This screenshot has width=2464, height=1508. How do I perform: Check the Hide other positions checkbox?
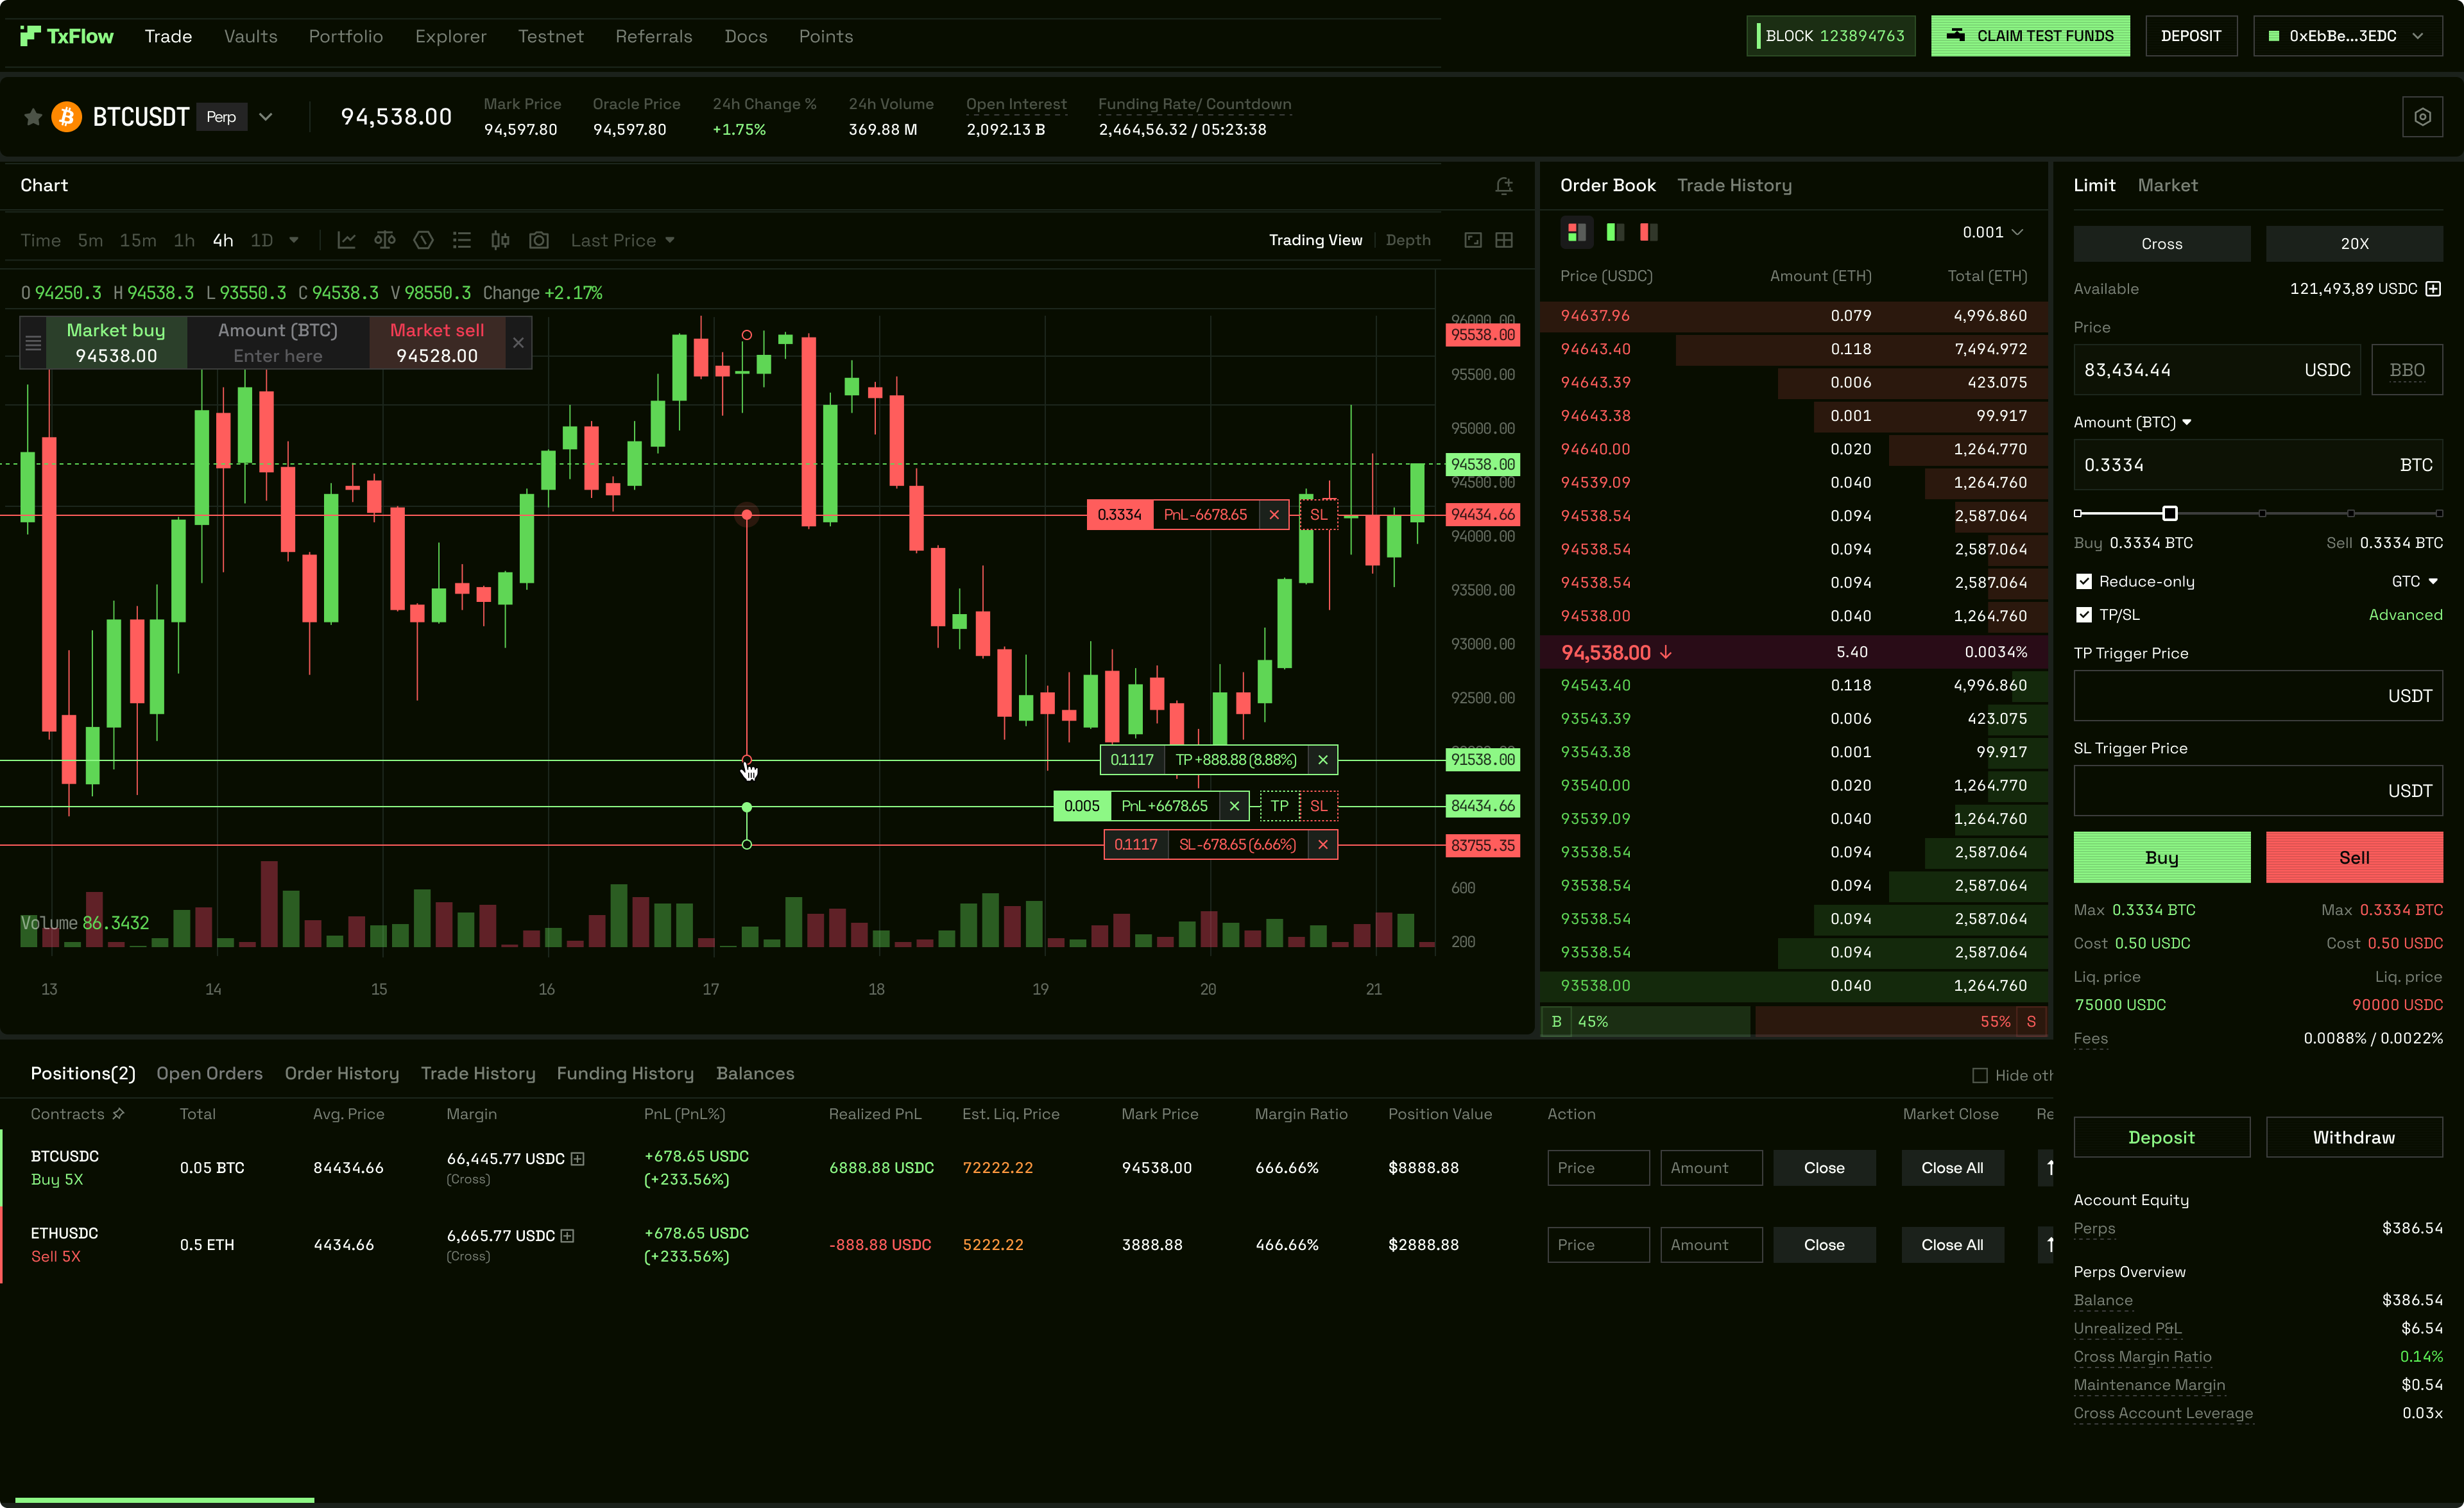point(1981,1075)
